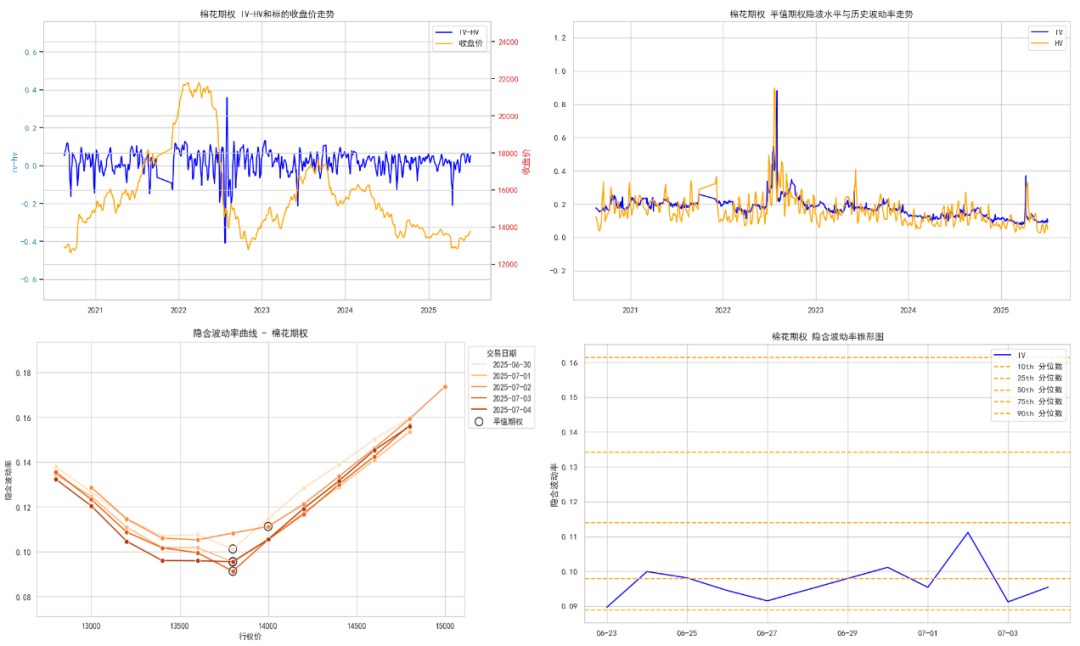This screenshot has height=646, width=1080.
Task: Click the "行权价" x-axis label
Action: click(x=250, y=636)
